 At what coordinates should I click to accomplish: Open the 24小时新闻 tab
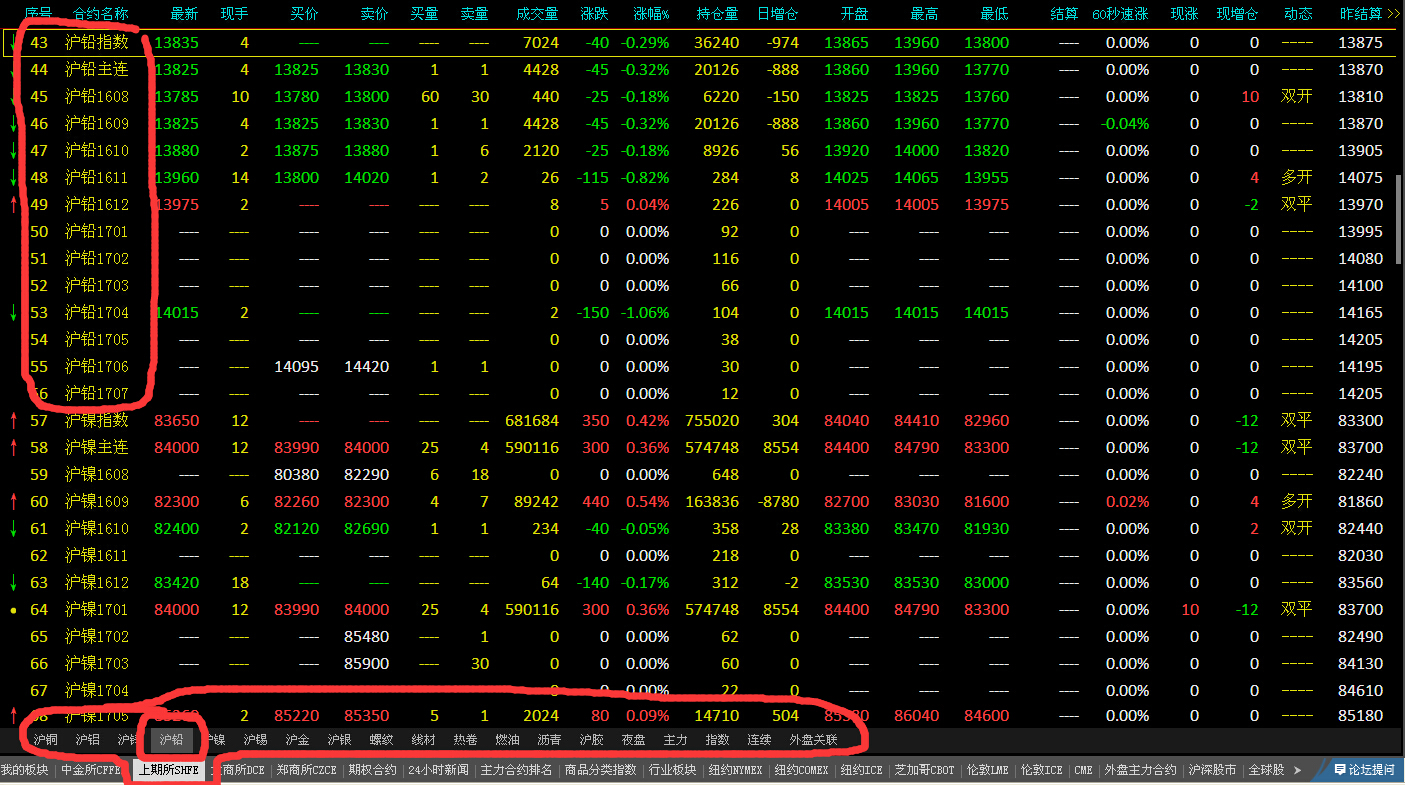pyautogui.click(x=437, y=770)
